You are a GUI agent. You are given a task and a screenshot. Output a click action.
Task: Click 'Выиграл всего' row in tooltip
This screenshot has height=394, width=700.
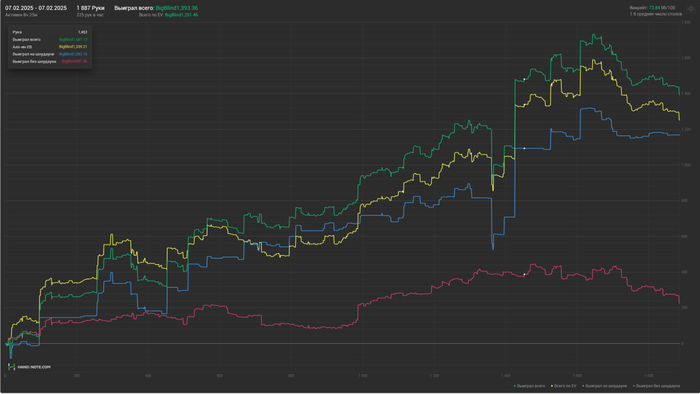[50, 40]
